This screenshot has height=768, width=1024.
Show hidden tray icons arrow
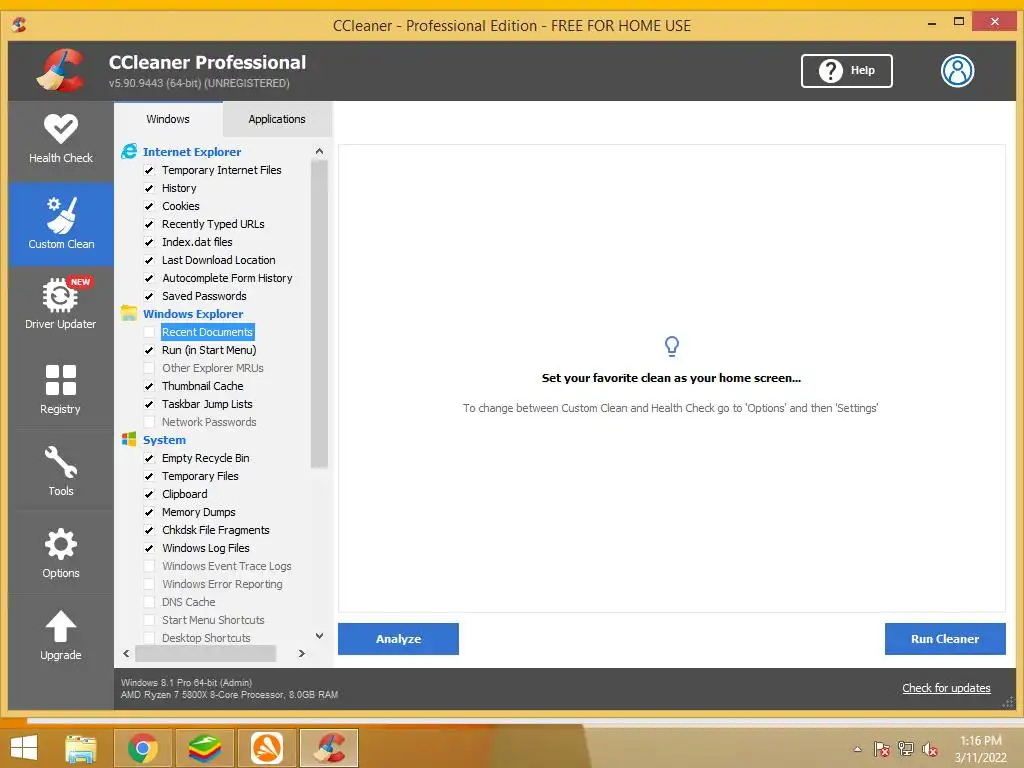click(857, 749)
